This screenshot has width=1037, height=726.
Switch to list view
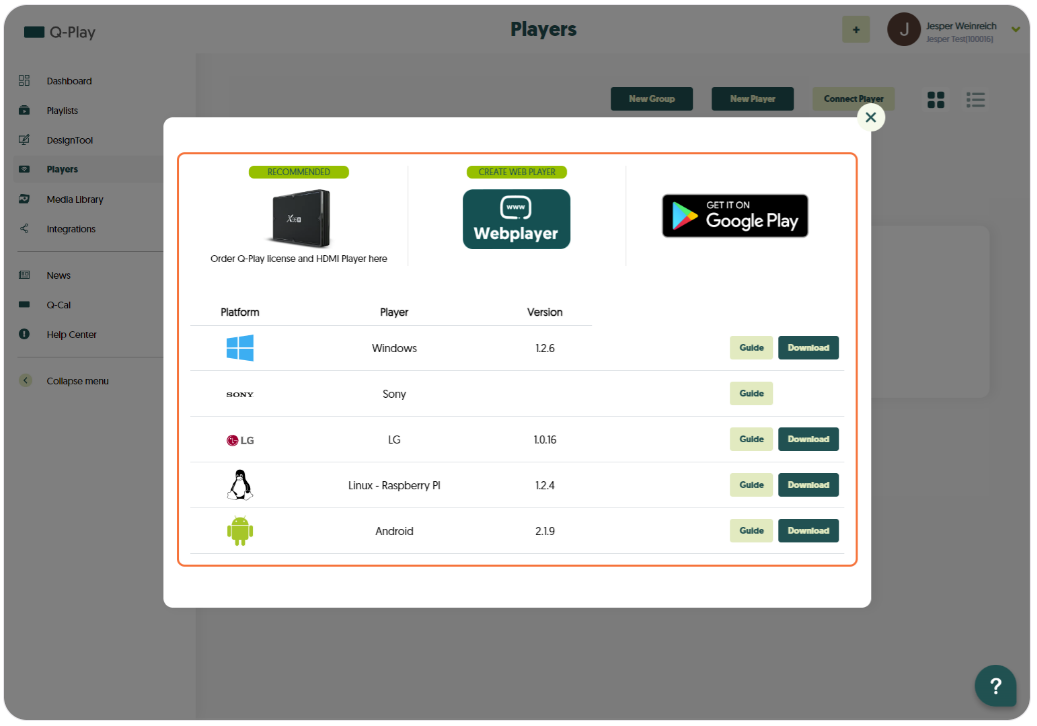coord(975,100)
